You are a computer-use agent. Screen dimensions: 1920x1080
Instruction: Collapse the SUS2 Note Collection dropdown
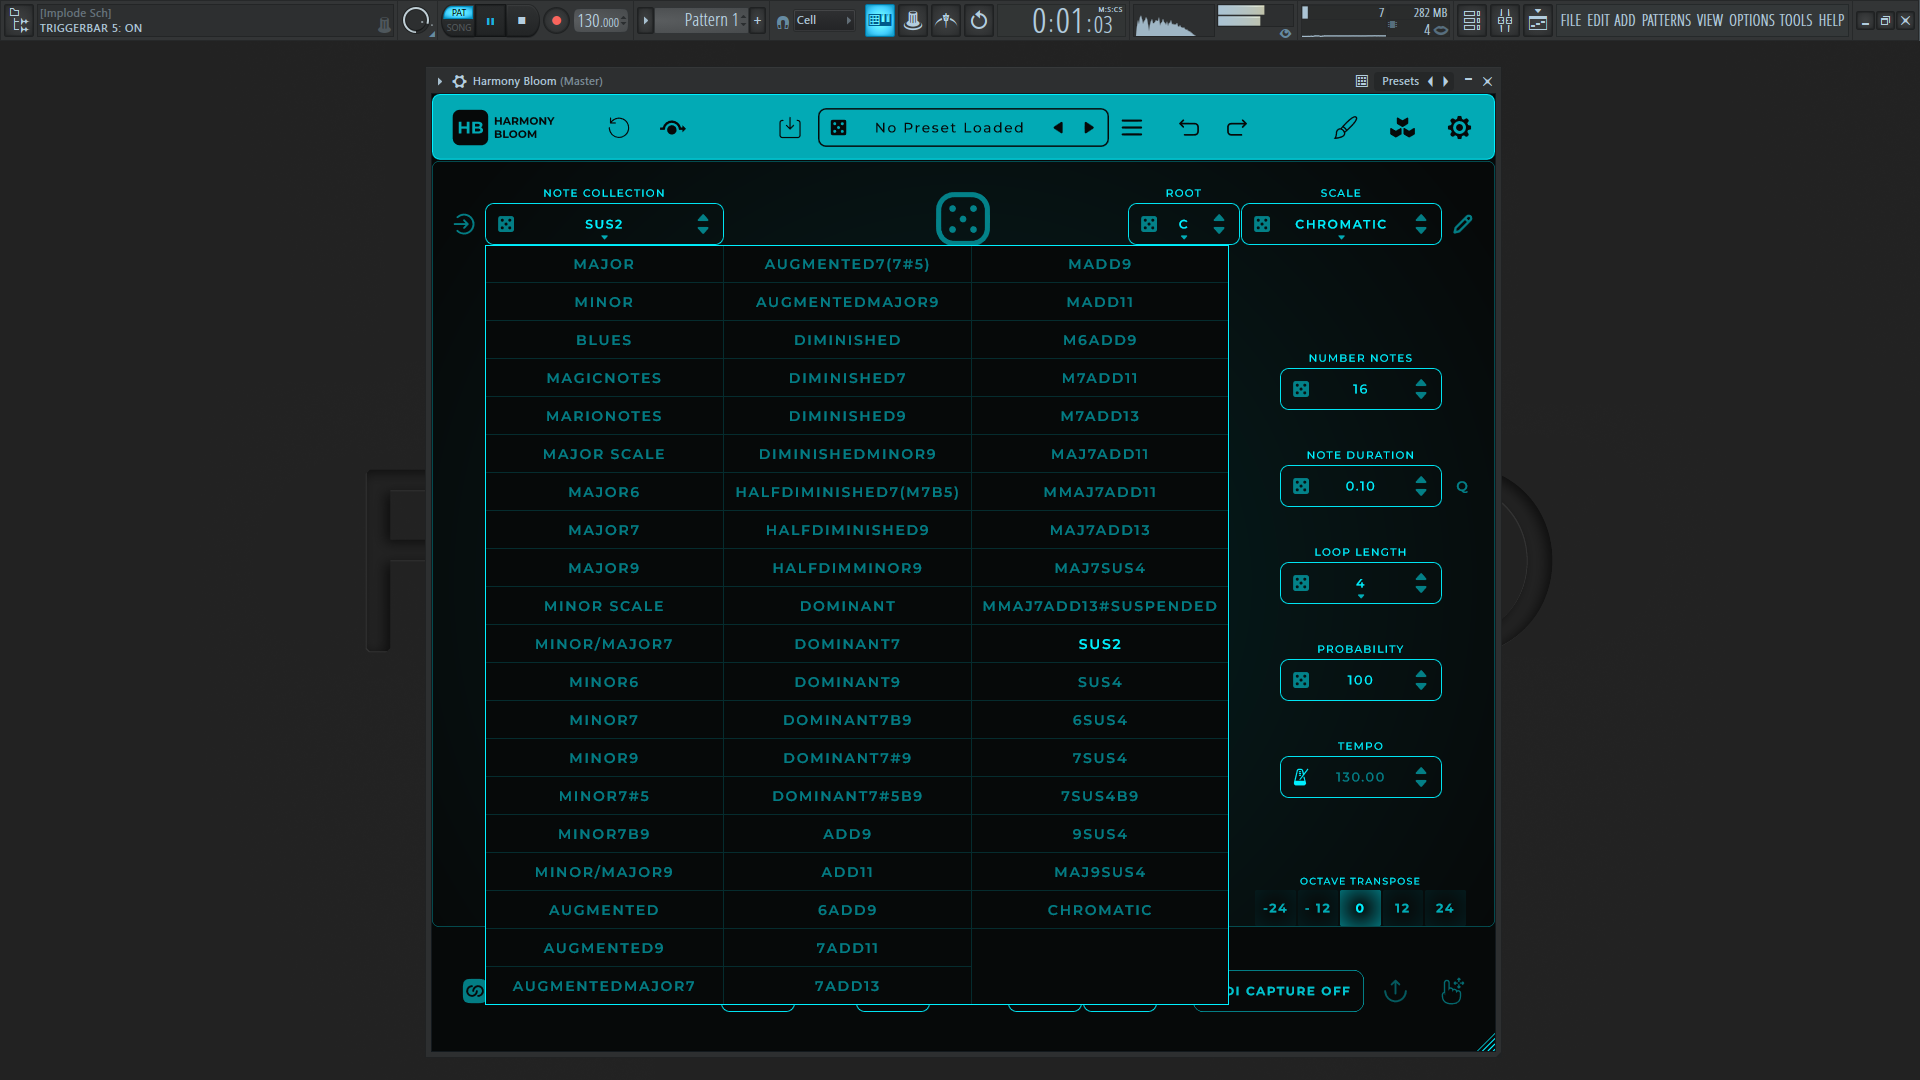pos(604,224)
